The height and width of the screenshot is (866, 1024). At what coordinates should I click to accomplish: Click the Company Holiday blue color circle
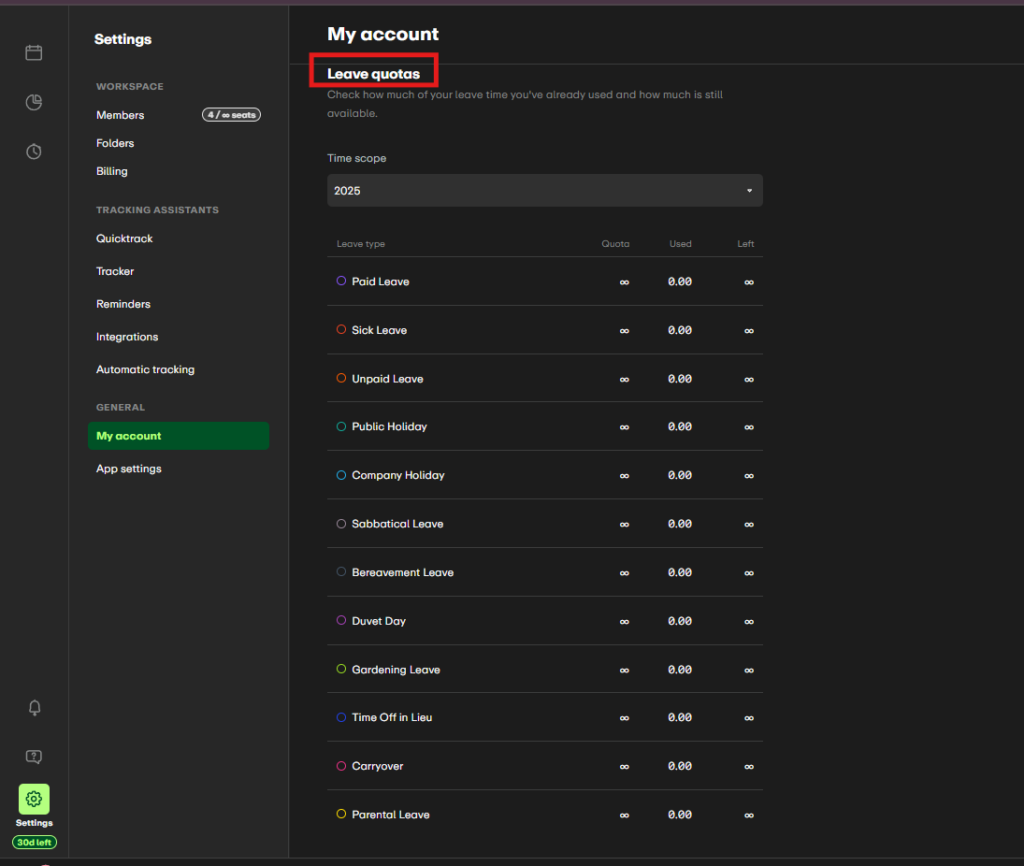coord(341,475)
